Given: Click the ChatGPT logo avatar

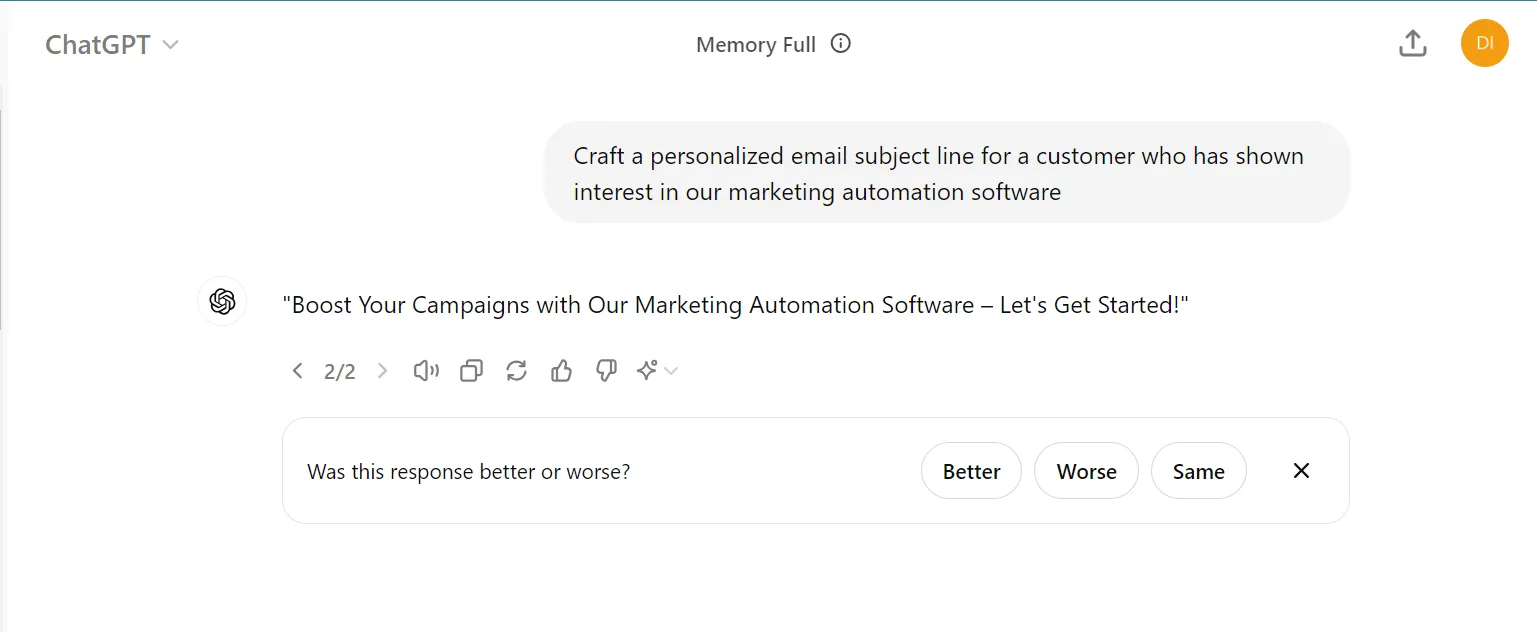Looking at the screenshot, I should tap(222, 301).
